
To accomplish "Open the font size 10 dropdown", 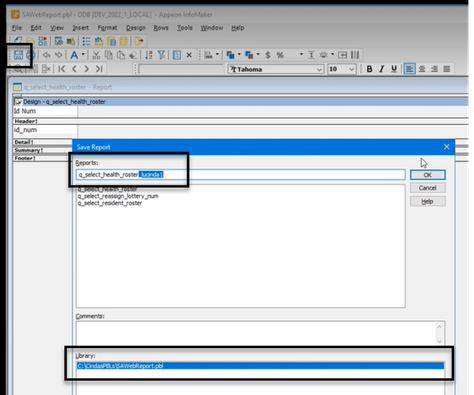I will (x=351, y=69).
